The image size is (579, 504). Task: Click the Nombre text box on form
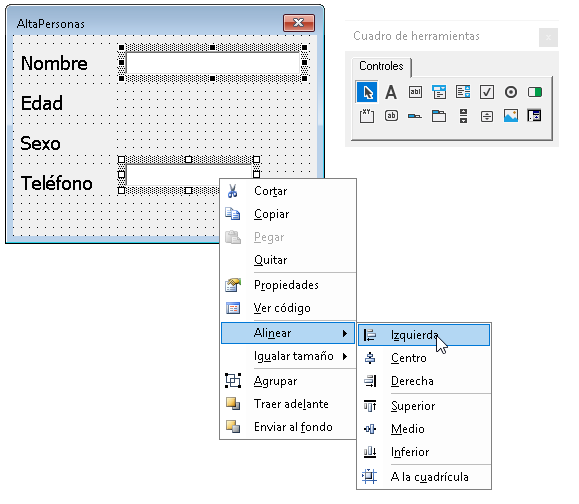213,63
